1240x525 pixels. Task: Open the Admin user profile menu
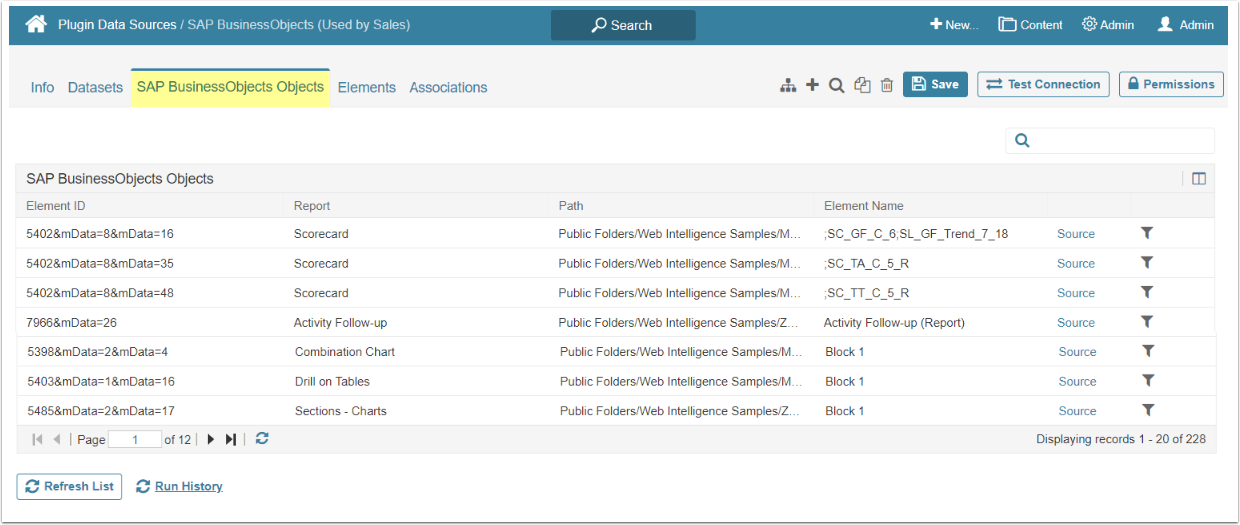pos(1185,25)
